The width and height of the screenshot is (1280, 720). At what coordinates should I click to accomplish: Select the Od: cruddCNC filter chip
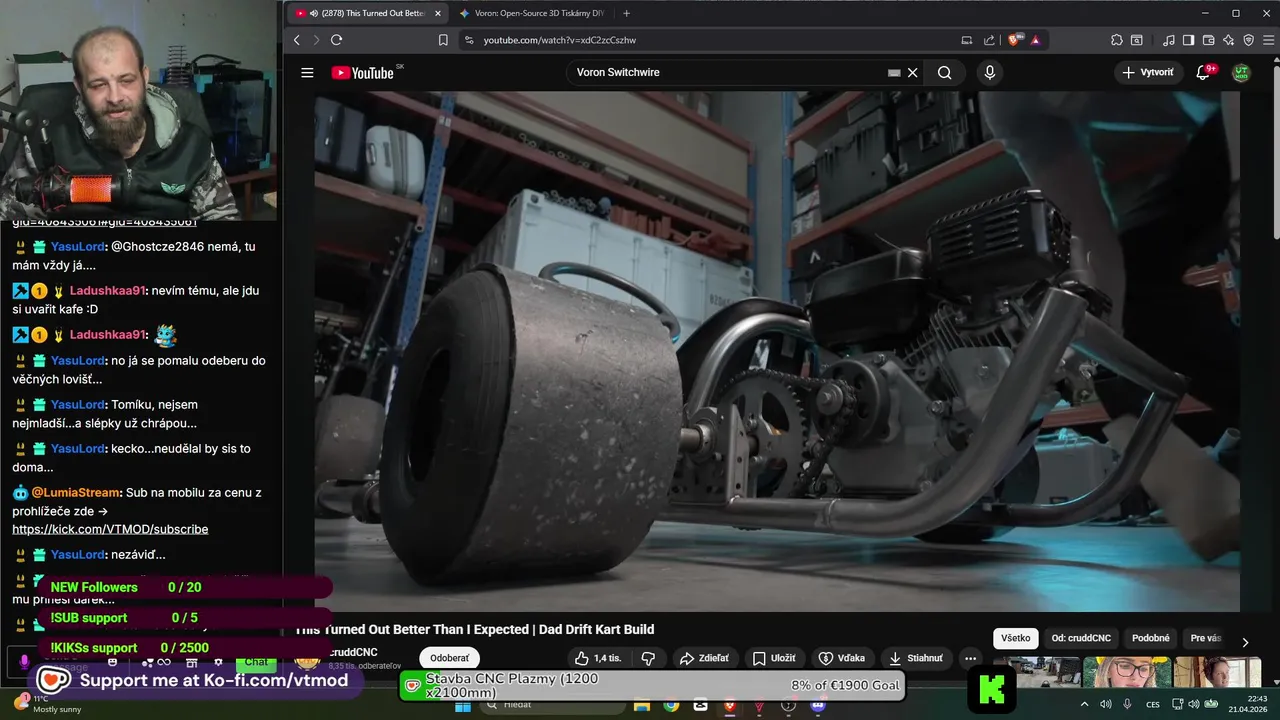tap(1081, 638)
